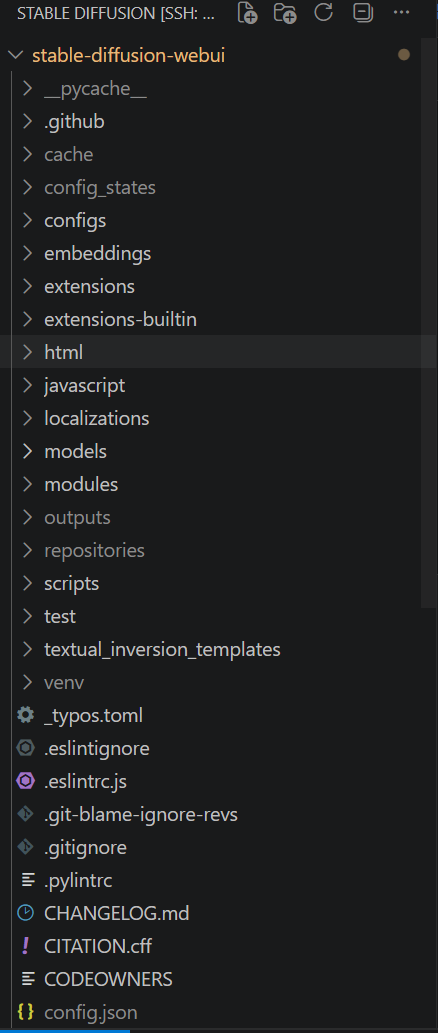Image resolution: width=438 pixels, height=1033 pixels.
Task: Click the curly braces icon for config.json
Action: pos(25,1012)
